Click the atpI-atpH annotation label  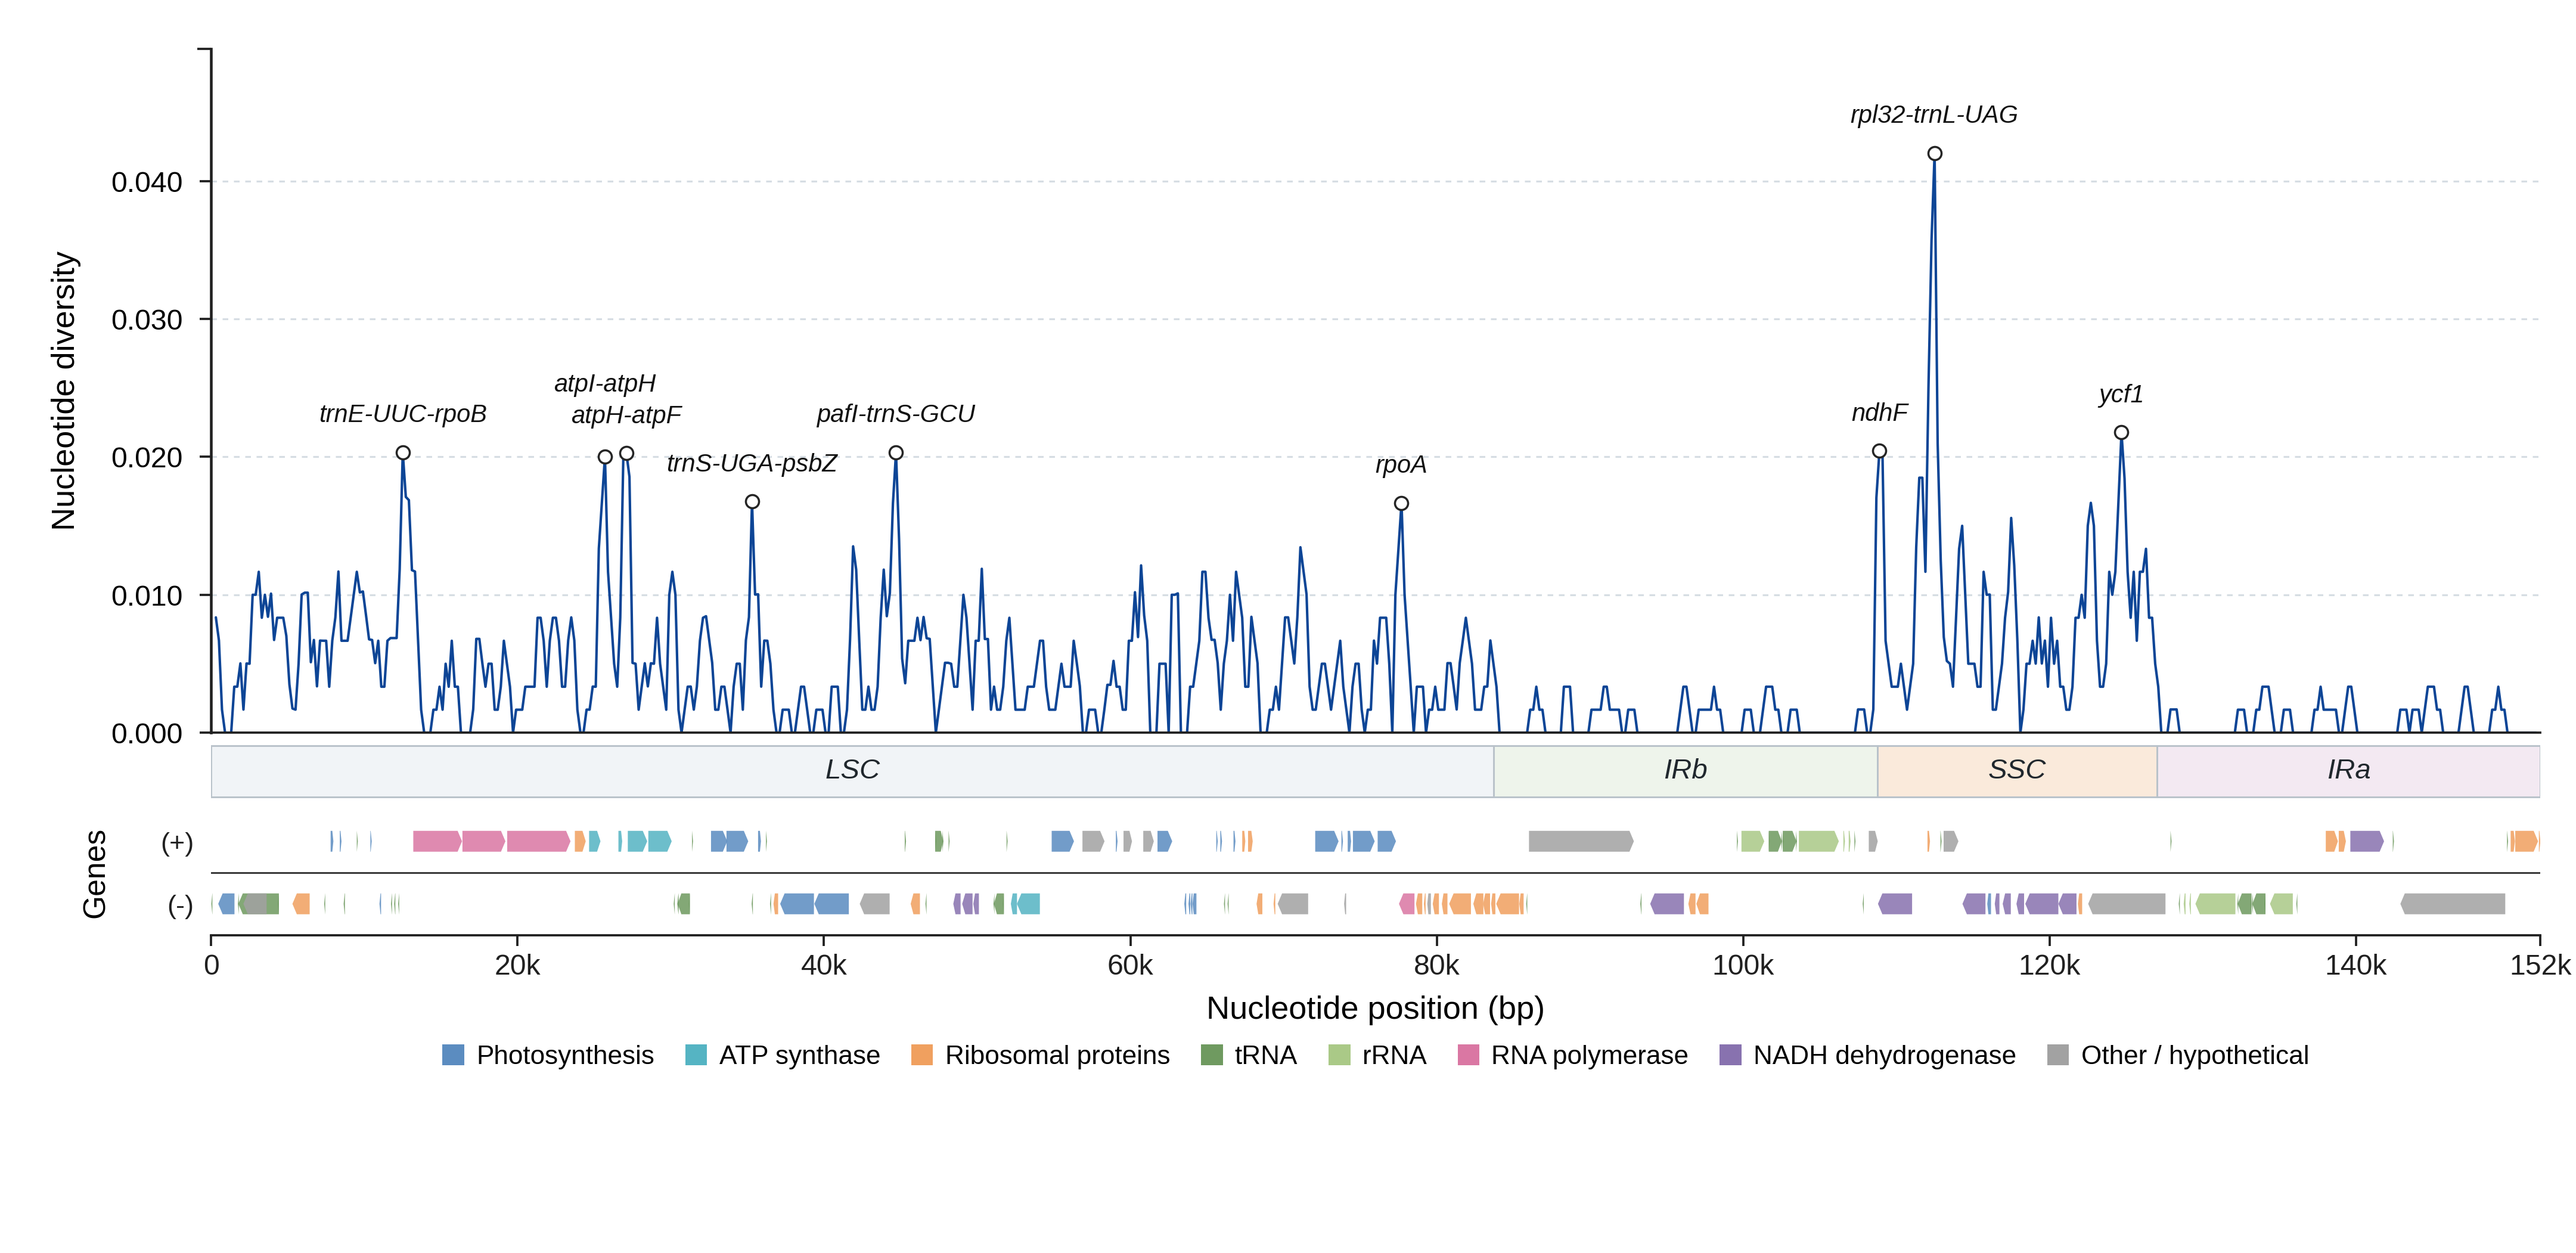(x=605, y=383)
